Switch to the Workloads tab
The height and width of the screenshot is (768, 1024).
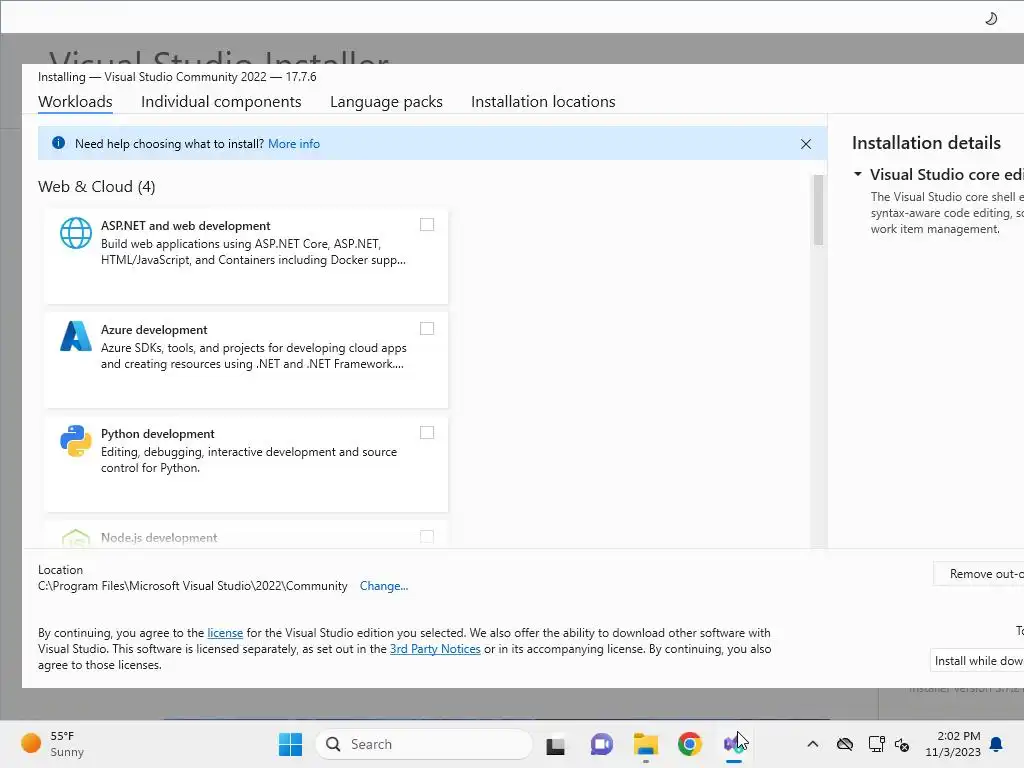pos(75,102)
